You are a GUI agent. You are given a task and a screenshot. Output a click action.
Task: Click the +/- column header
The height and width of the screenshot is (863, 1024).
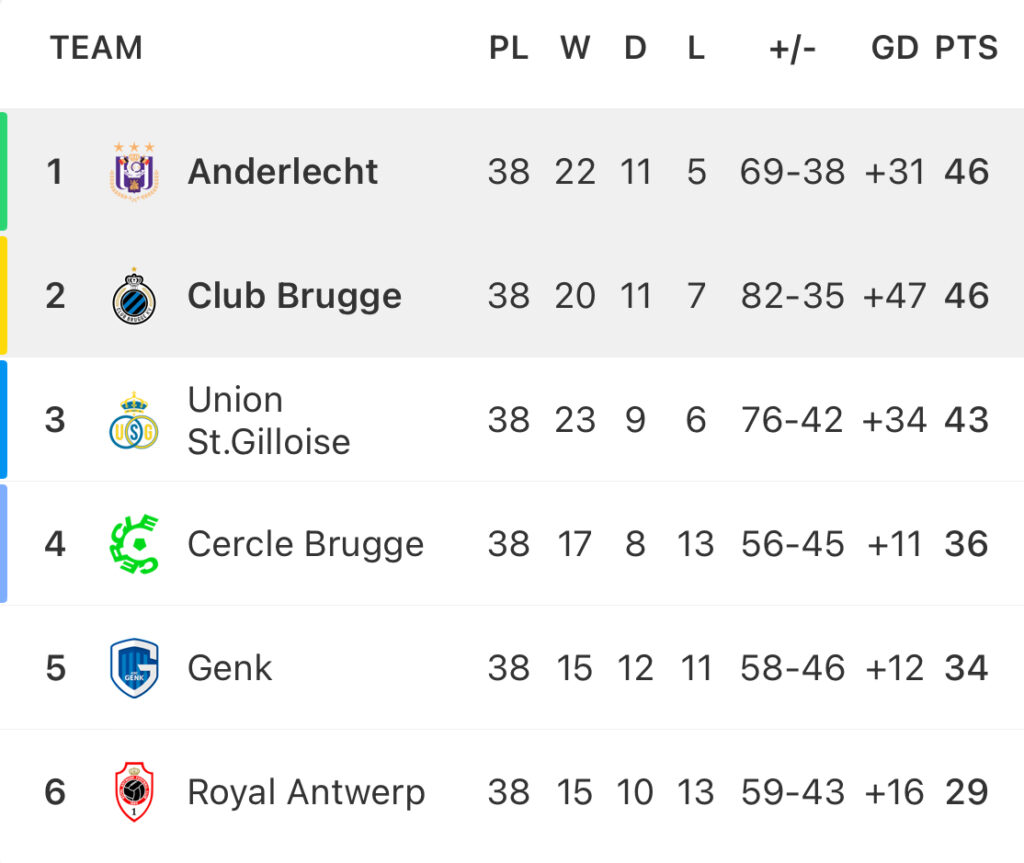(792, 48)
